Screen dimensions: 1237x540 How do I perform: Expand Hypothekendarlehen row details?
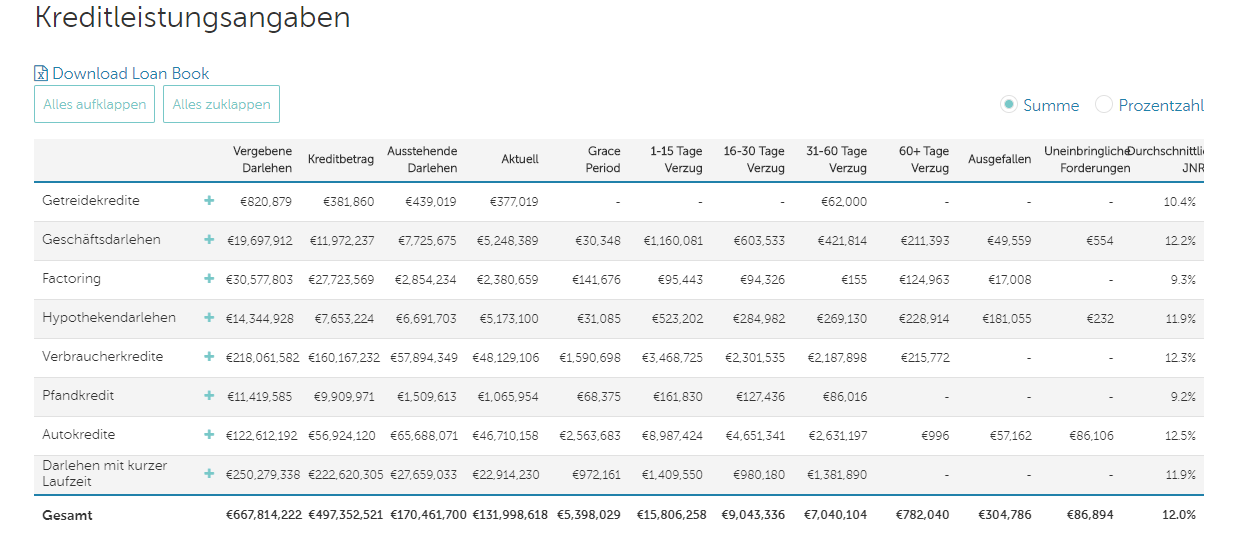click(x=209, y=318)
